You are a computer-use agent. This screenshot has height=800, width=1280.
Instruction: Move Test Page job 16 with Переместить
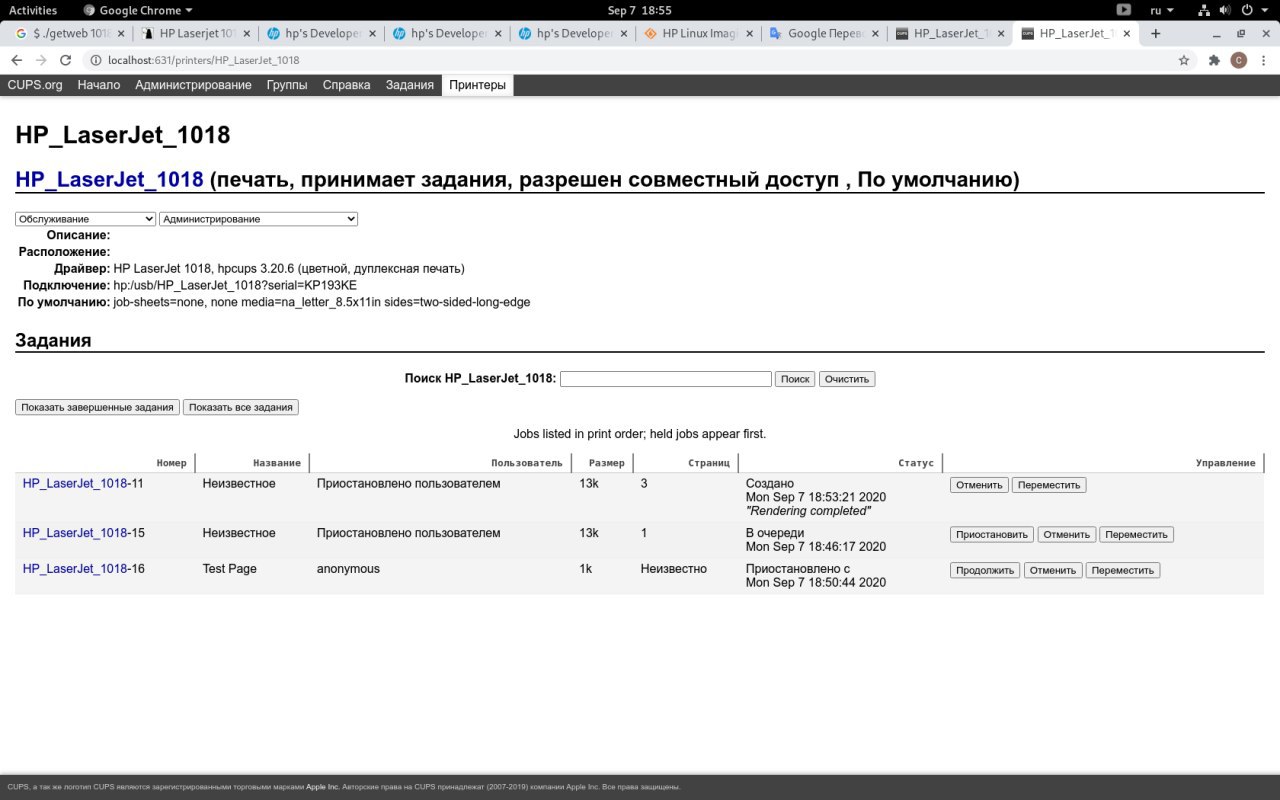(x=1122, y=570)
